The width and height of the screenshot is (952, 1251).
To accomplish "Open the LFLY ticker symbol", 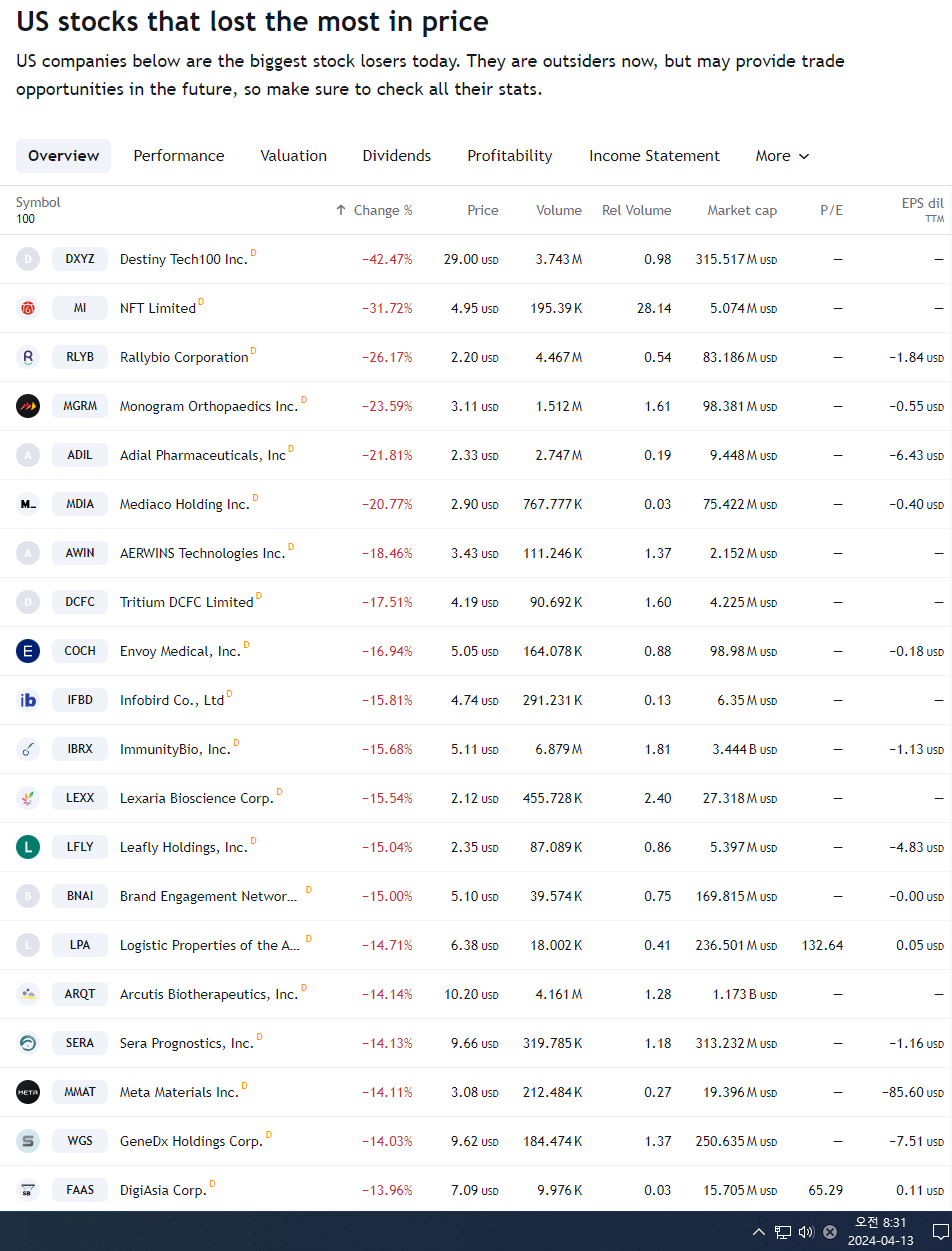I will coord(80,847).
